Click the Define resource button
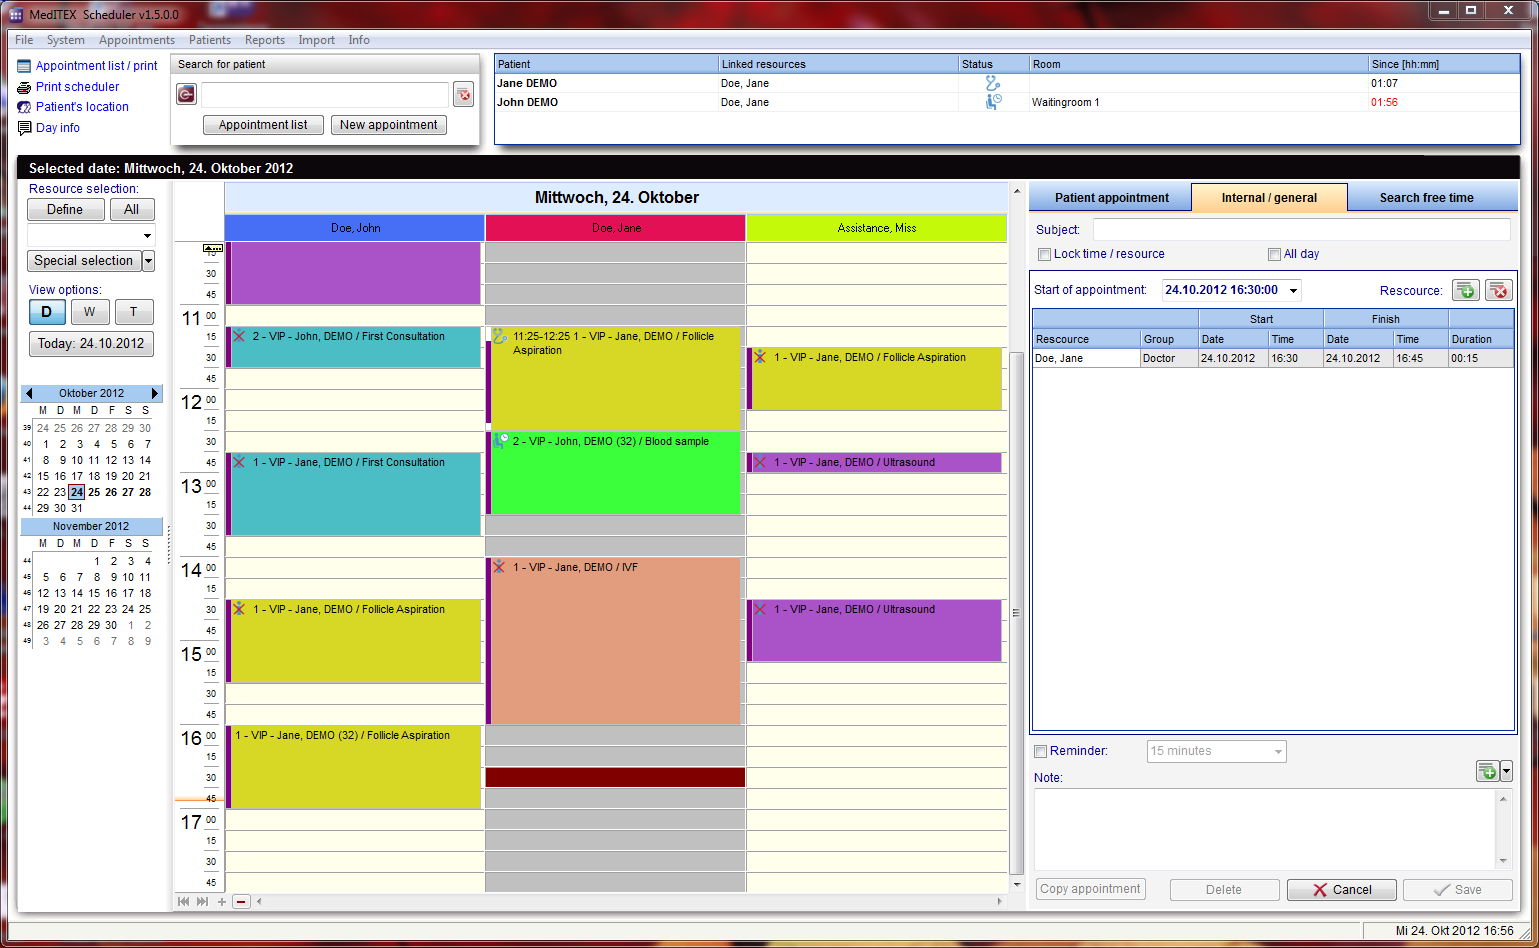The image size is (1539, 948). (65, 210)
